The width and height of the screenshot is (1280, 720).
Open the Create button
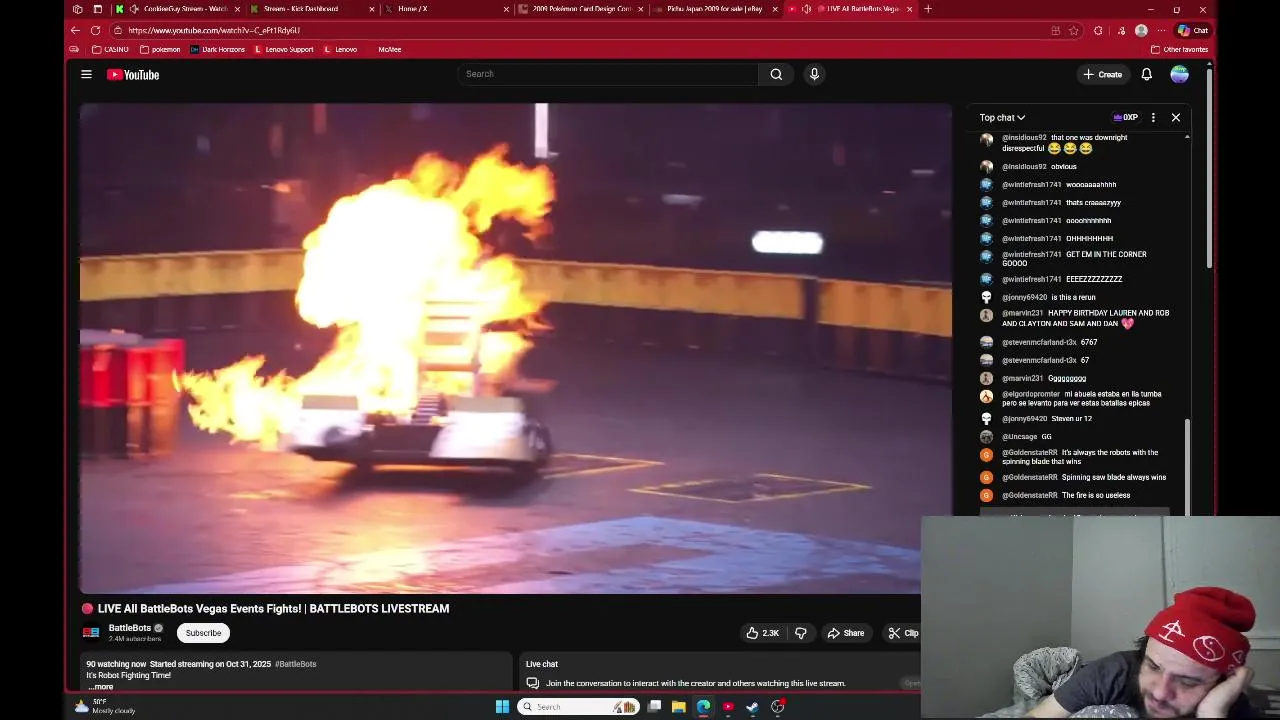pyautogui.click(x=1102, y=74)
